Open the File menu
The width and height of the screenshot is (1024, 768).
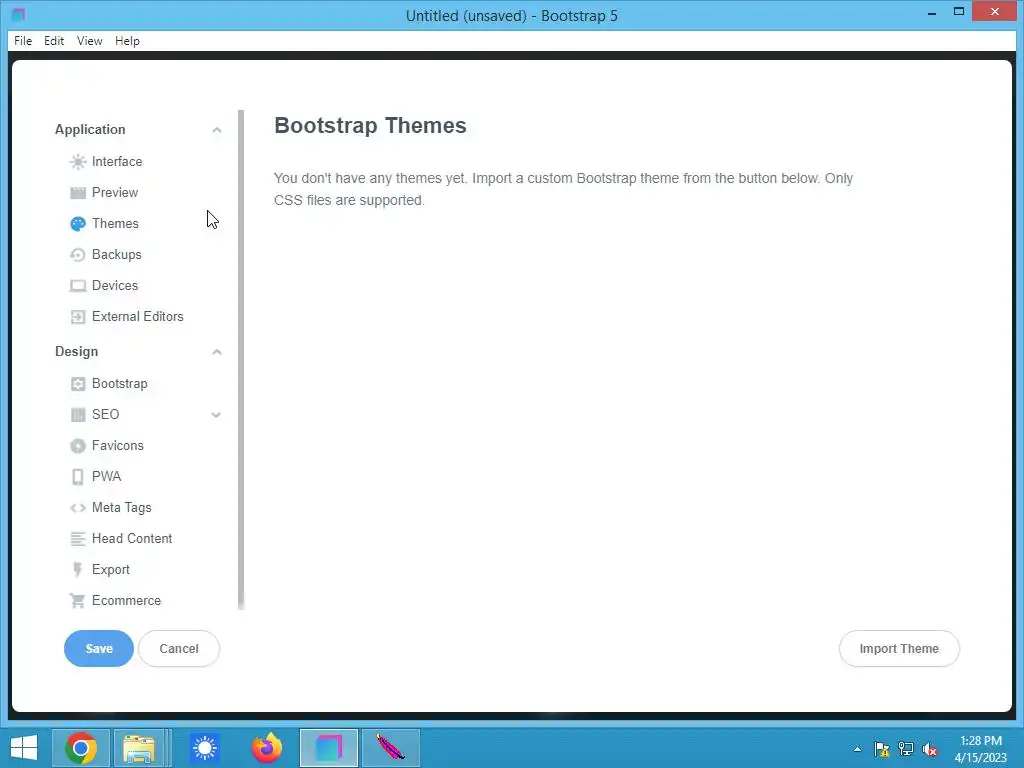pyautogui.click(x=23, y=40)
